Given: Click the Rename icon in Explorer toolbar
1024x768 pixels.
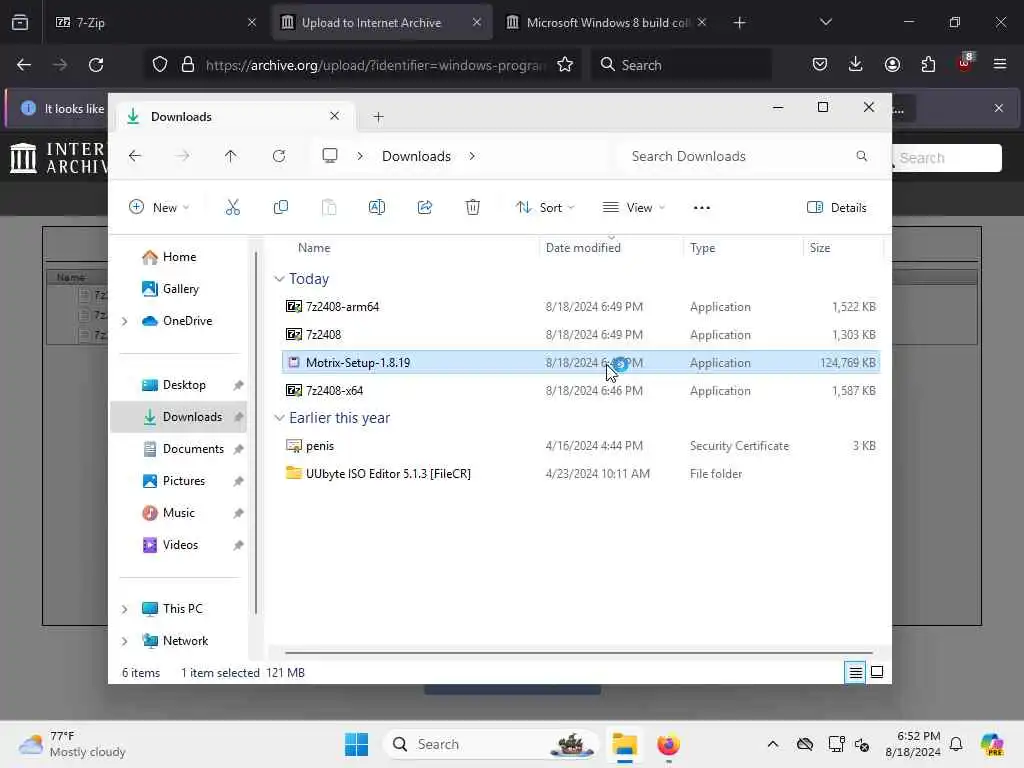Looking at the screenshot, I should coord(377,208).
